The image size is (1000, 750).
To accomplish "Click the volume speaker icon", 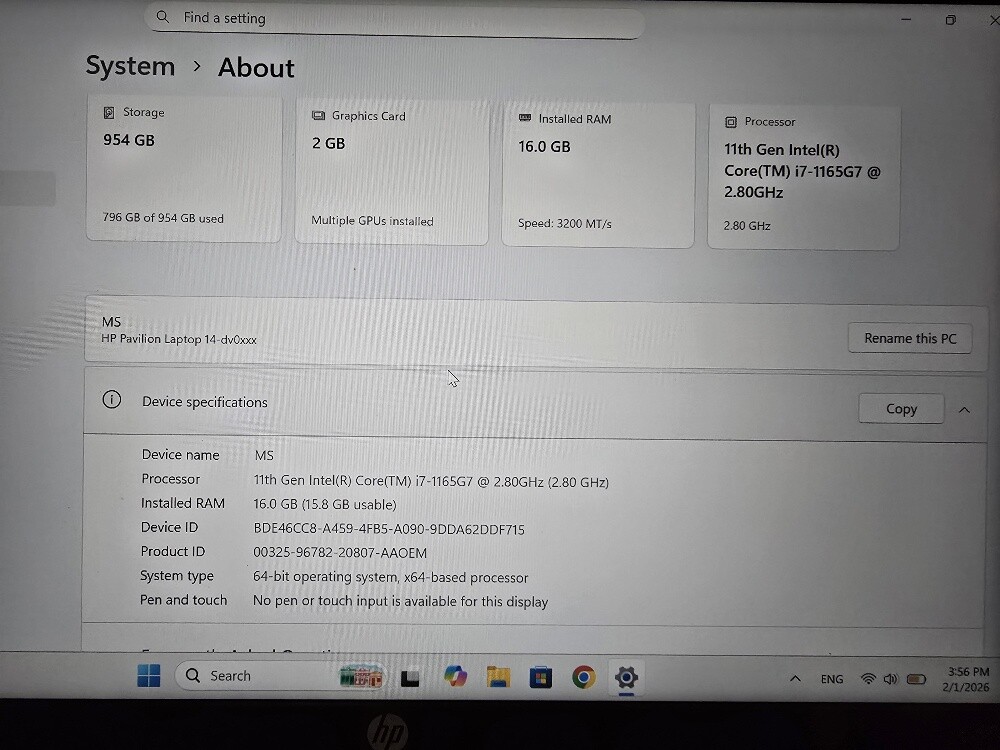I will coord(890,679).
